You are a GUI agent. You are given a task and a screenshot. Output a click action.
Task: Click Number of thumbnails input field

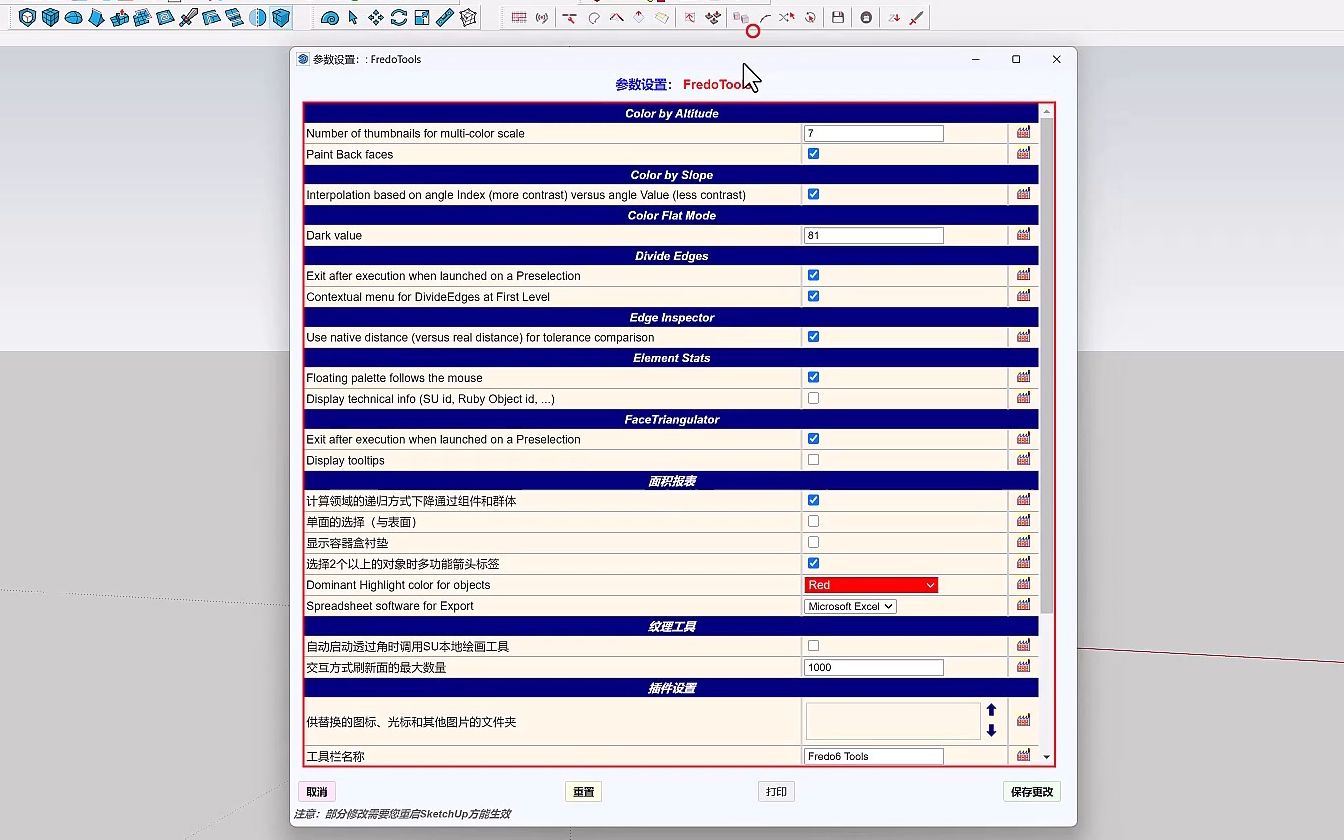click(x=874, y=133)
